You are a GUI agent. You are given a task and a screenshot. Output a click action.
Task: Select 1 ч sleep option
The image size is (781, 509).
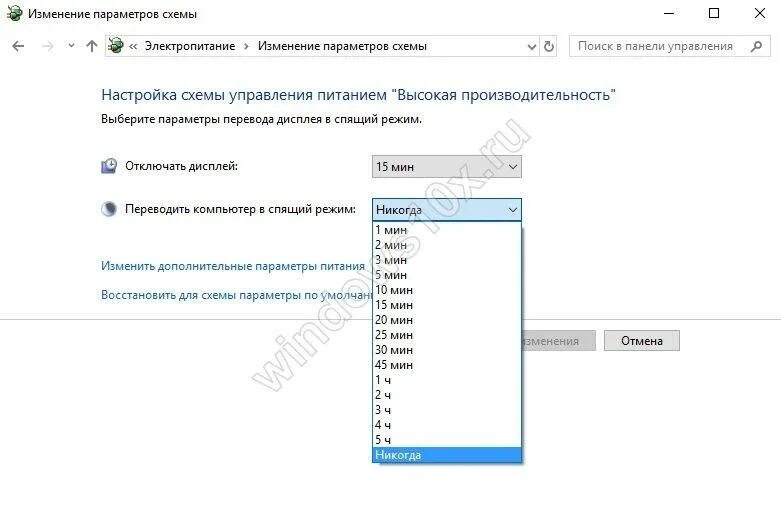pyautogui.click(x=447, y=380)
